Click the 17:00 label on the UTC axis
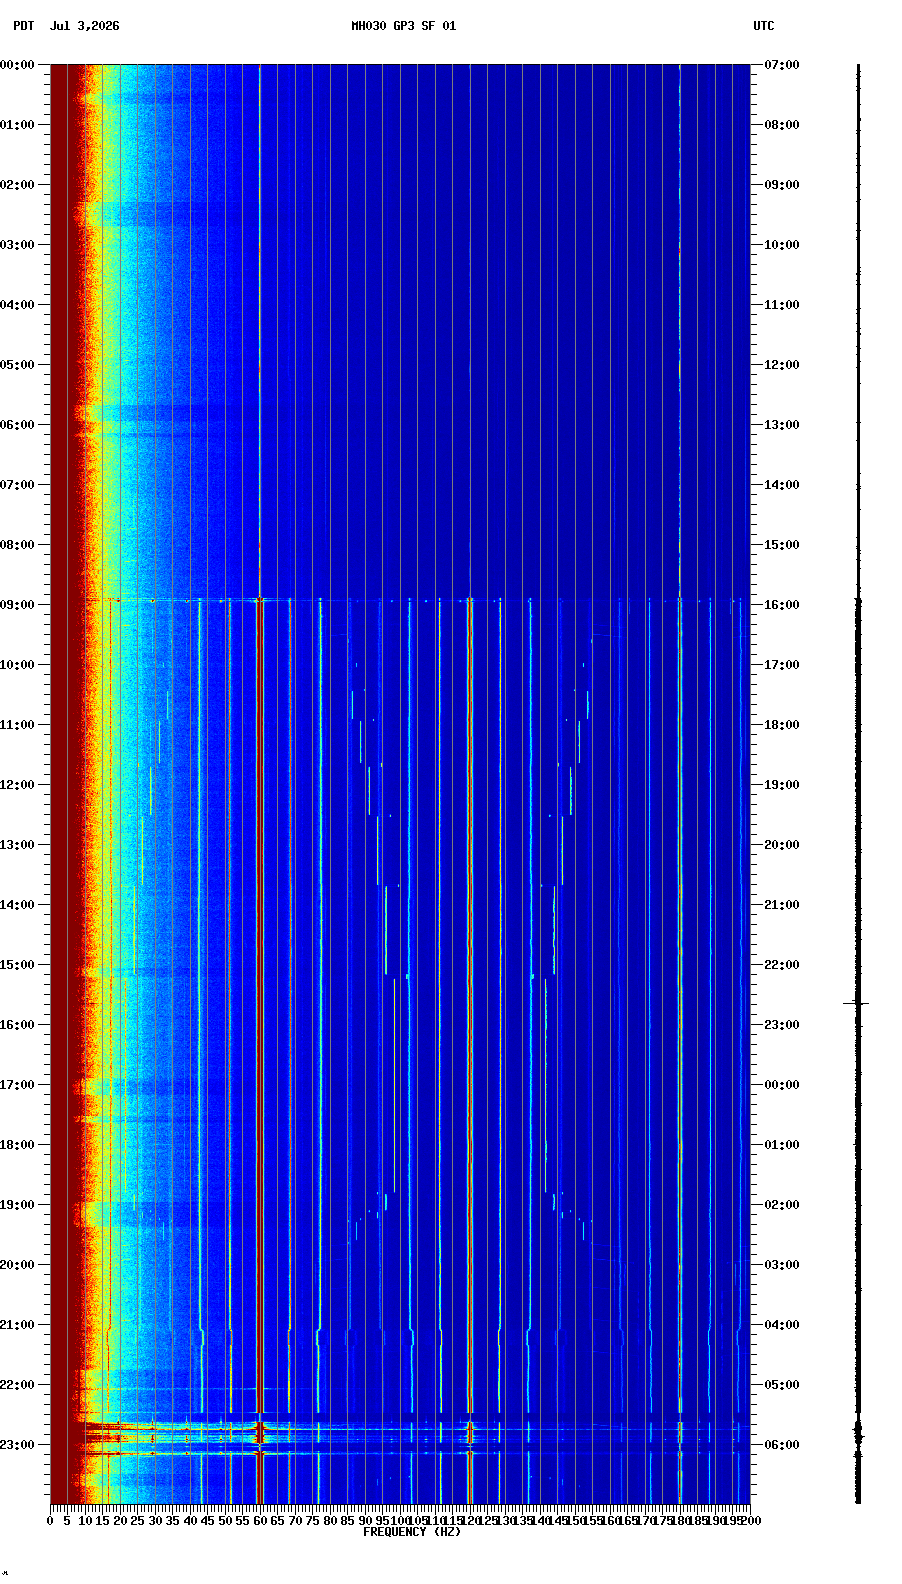The height and width of the screenshot is (1584, 902). pyautogui.click(x=782, y=665)
